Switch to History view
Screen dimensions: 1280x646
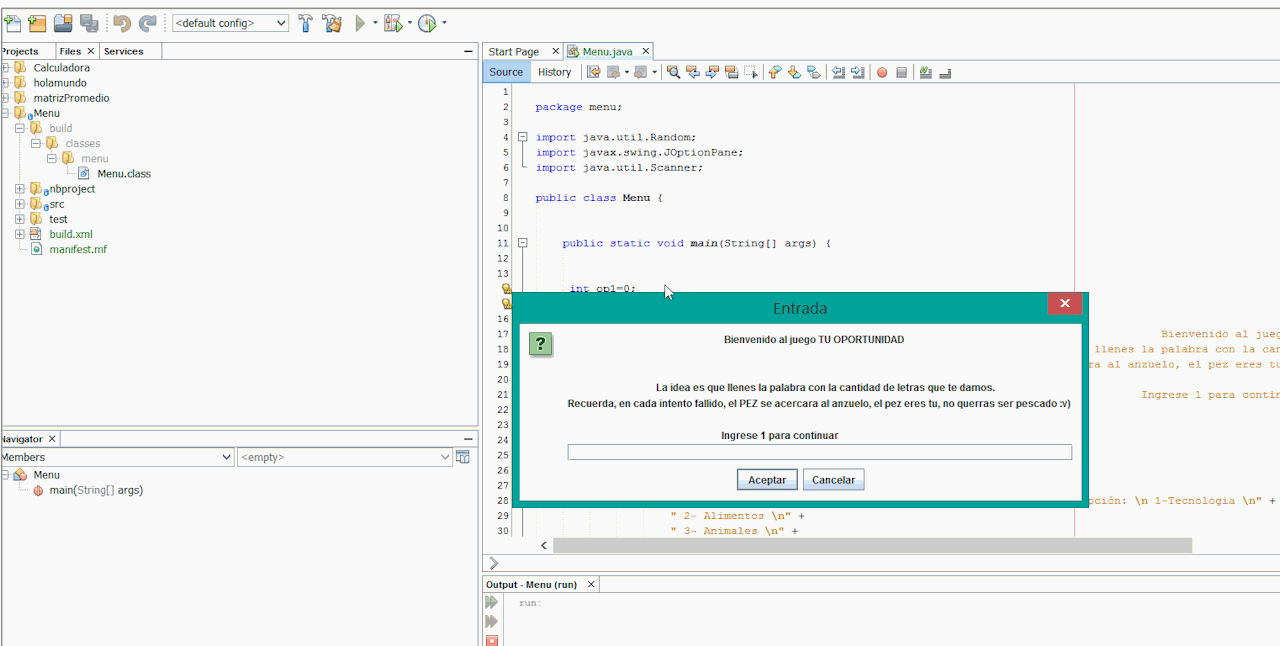[554, 72]
